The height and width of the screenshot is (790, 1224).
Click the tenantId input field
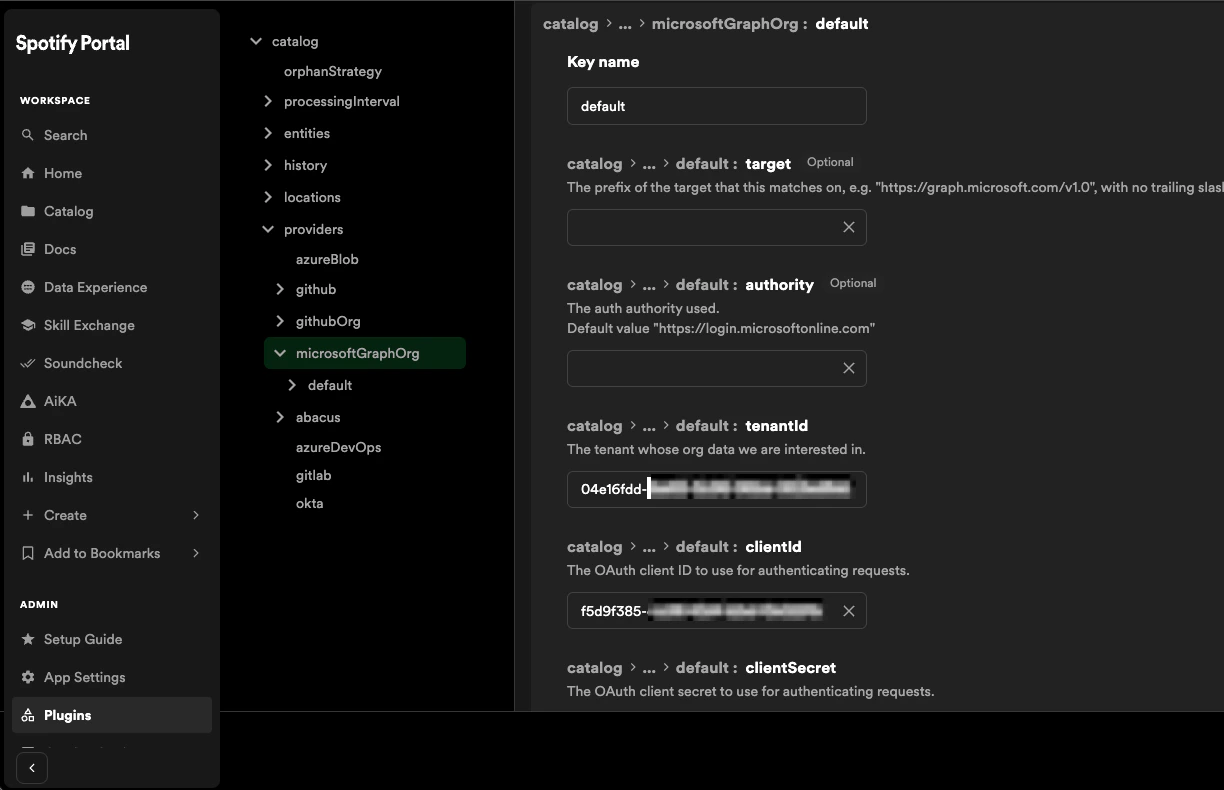[x=717, y=489]
